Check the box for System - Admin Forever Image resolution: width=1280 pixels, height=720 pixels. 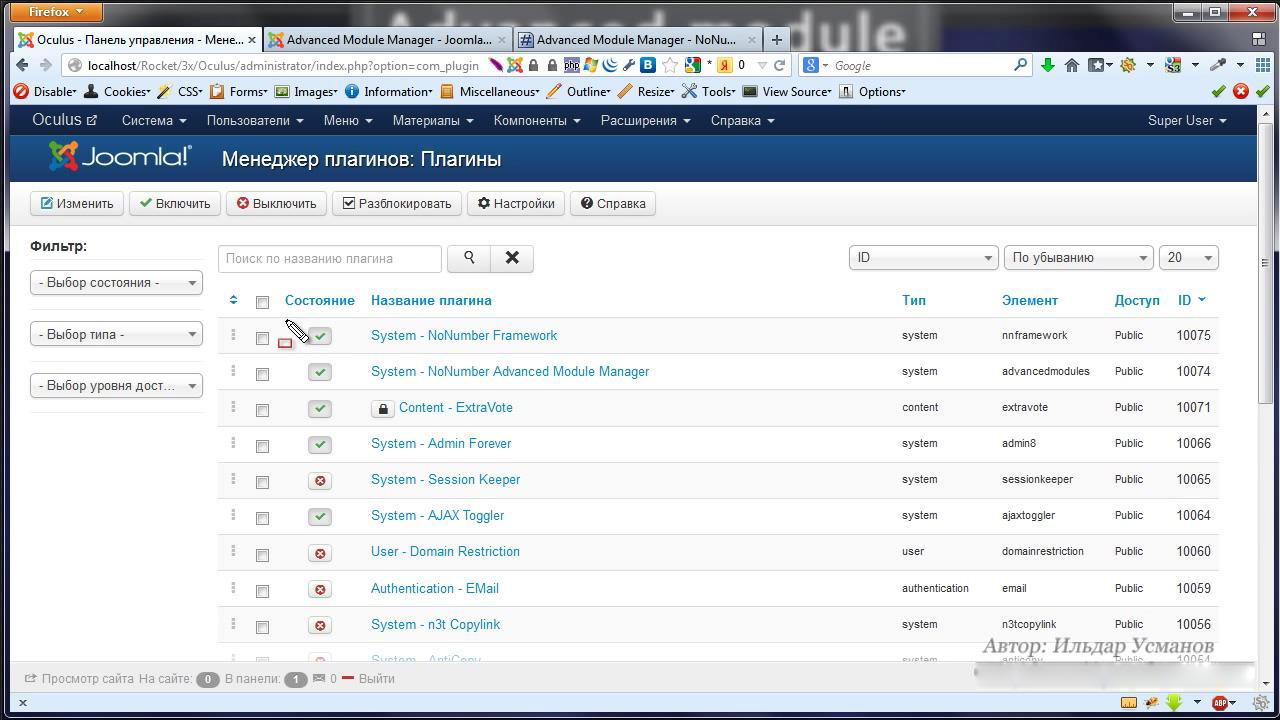(x=262, y=446)
